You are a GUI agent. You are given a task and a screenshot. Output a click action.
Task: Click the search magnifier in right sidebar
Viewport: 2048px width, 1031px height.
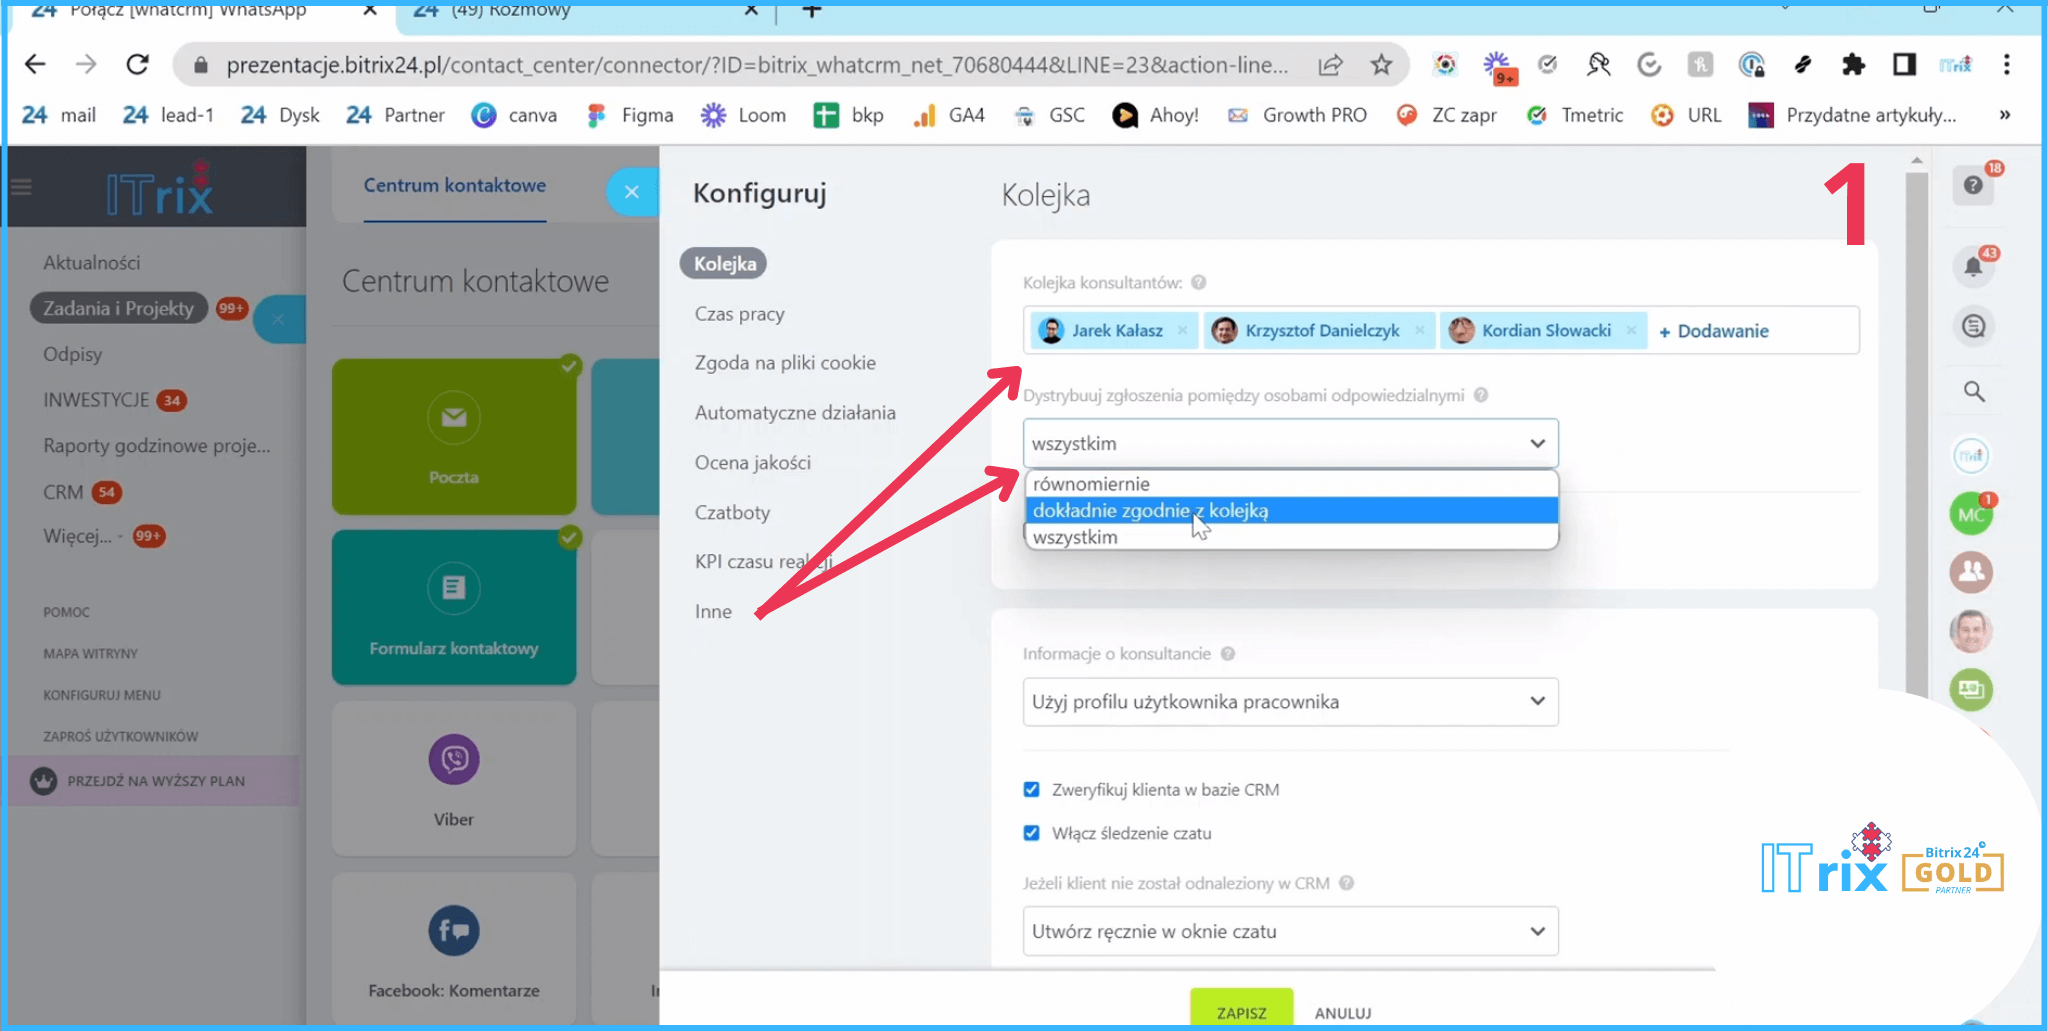tap(1973, 391)
